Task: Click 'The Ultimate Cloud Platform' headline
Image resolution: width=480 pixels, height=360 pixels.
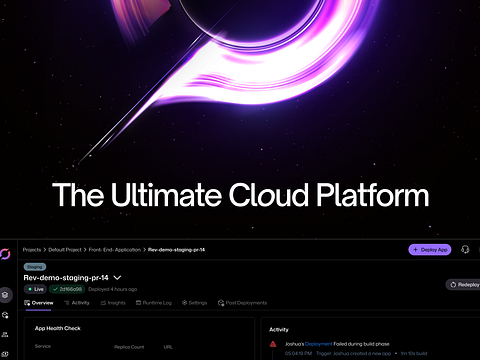Action: pos(240,195)
